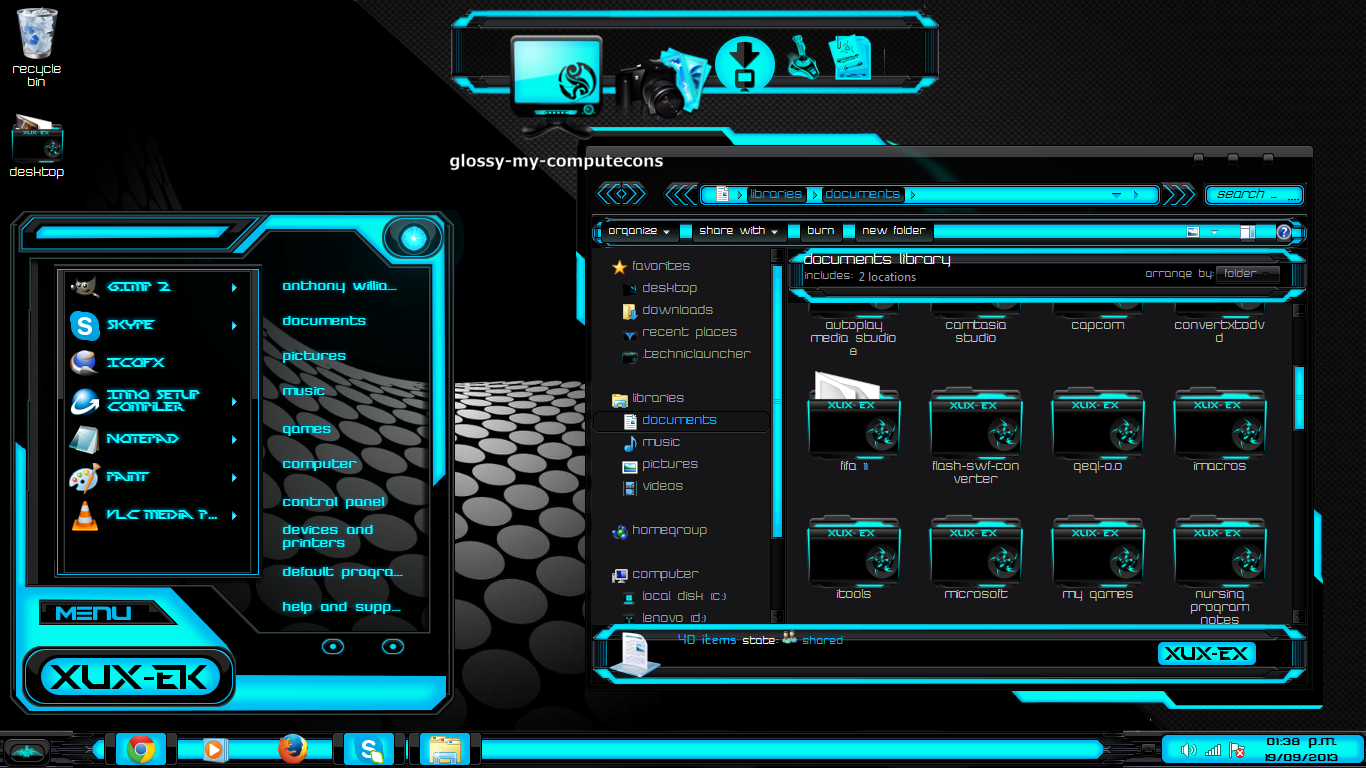Click the XUX-EK shutdown button
This screenshot has height=768, width=1366.
click(130, 678)
